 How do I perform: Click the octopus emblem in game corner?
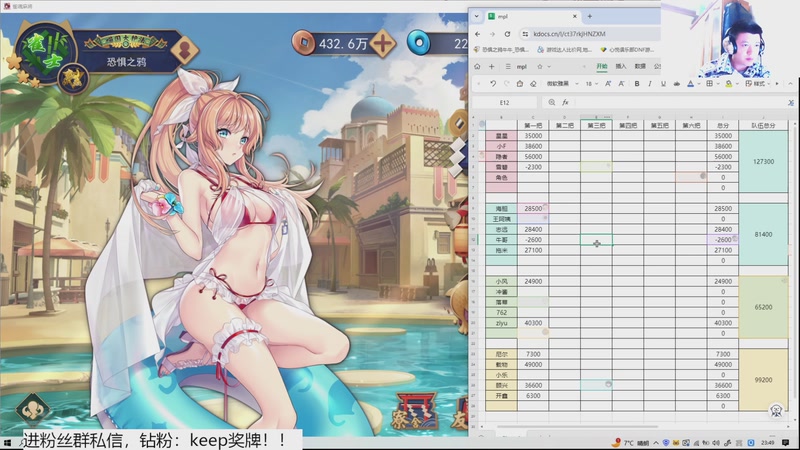(x=33, y=410)
